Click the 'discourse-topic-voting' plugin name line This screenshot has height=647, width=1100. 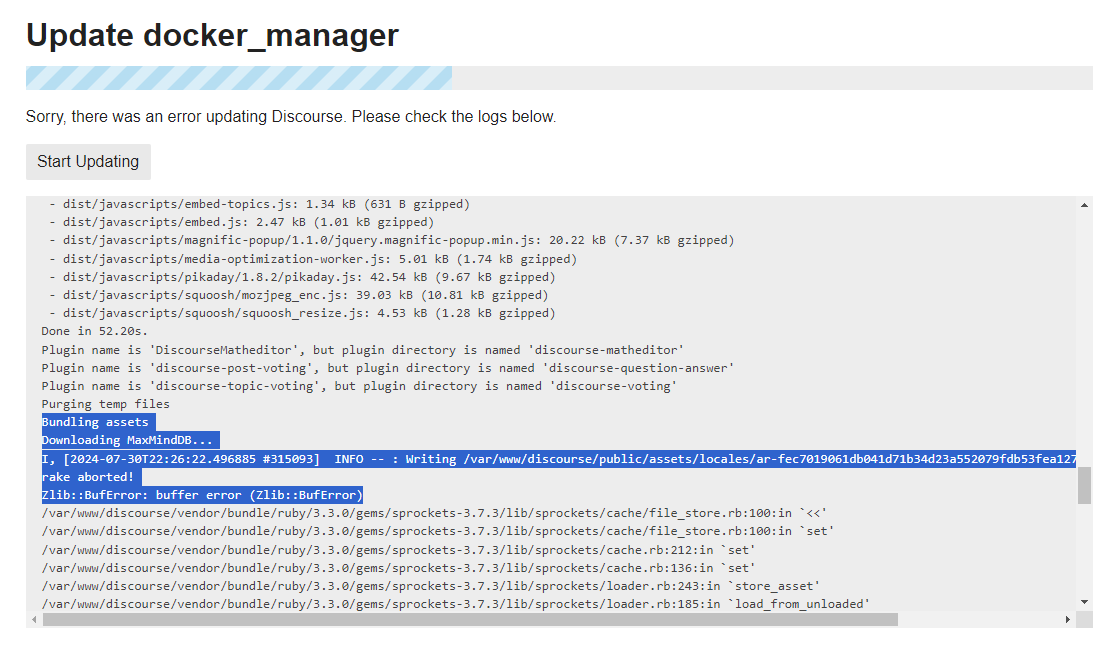tap(359, 387)
